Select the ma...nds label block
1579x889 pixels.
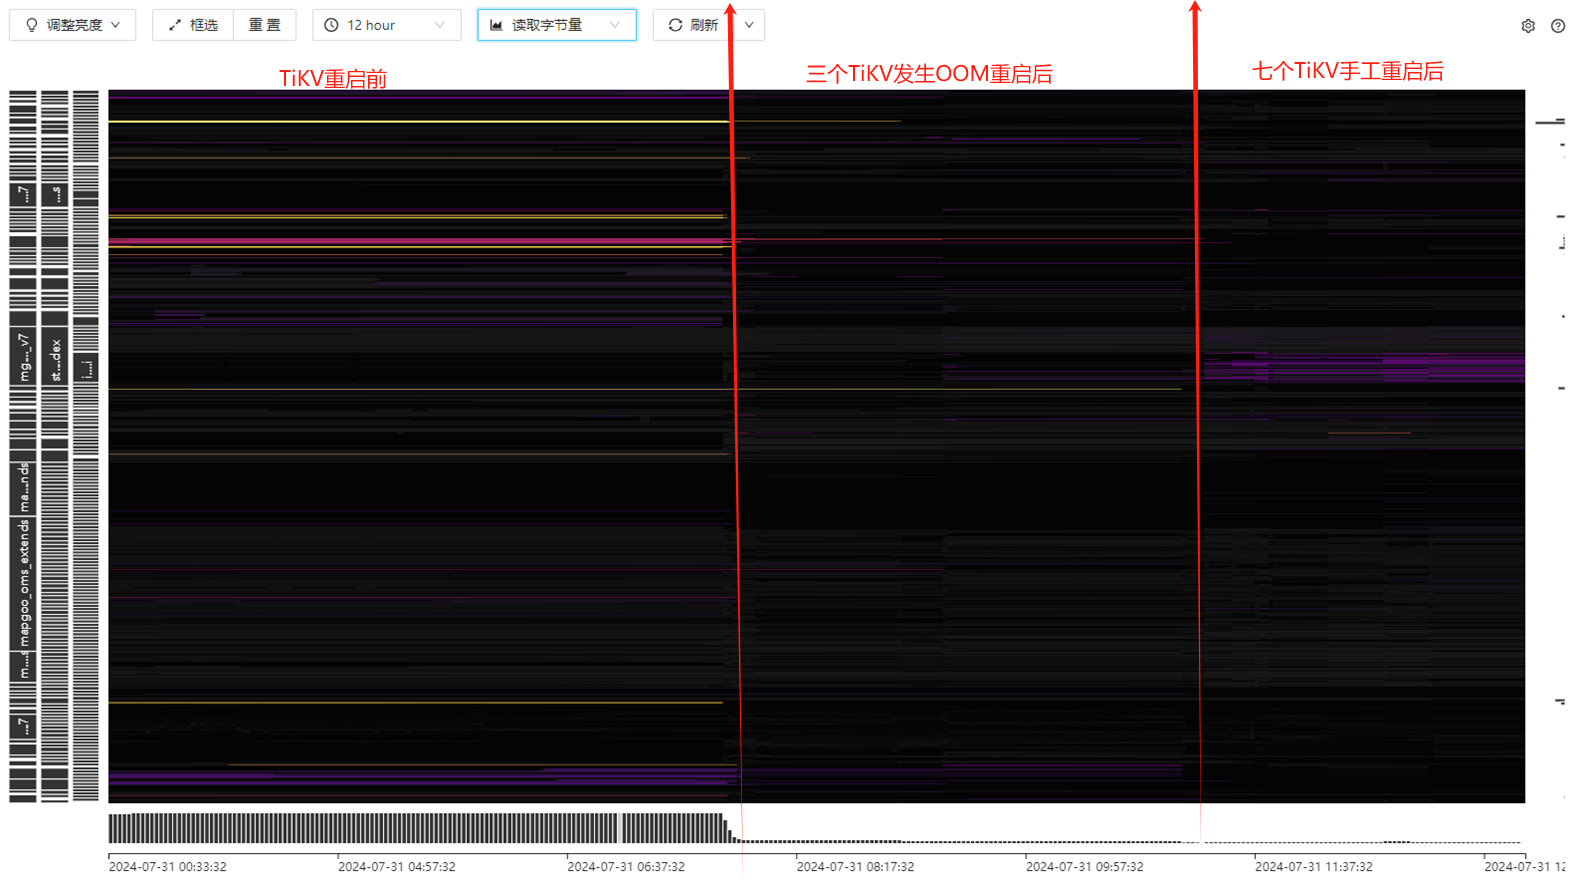[24, 488]
